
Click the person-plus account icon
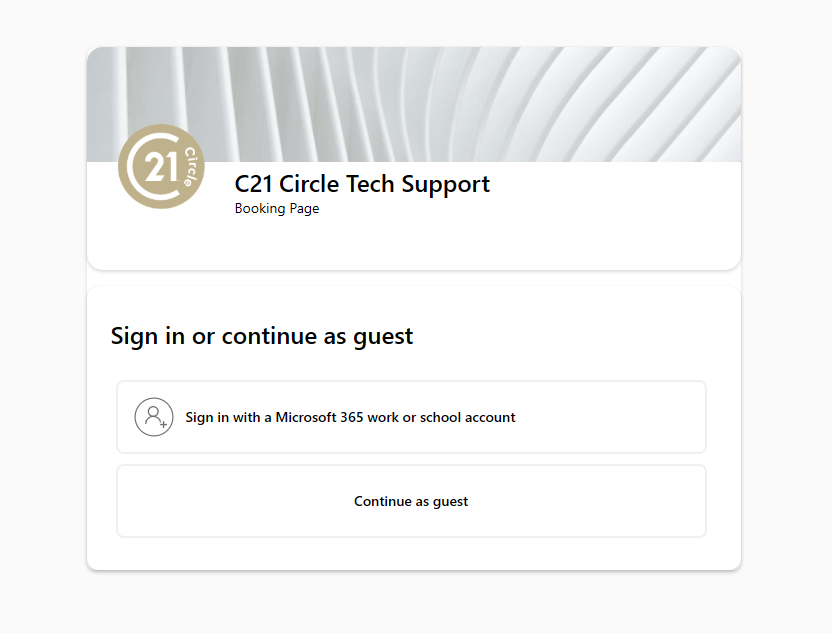pyautogui.click(x=154, y=417)
